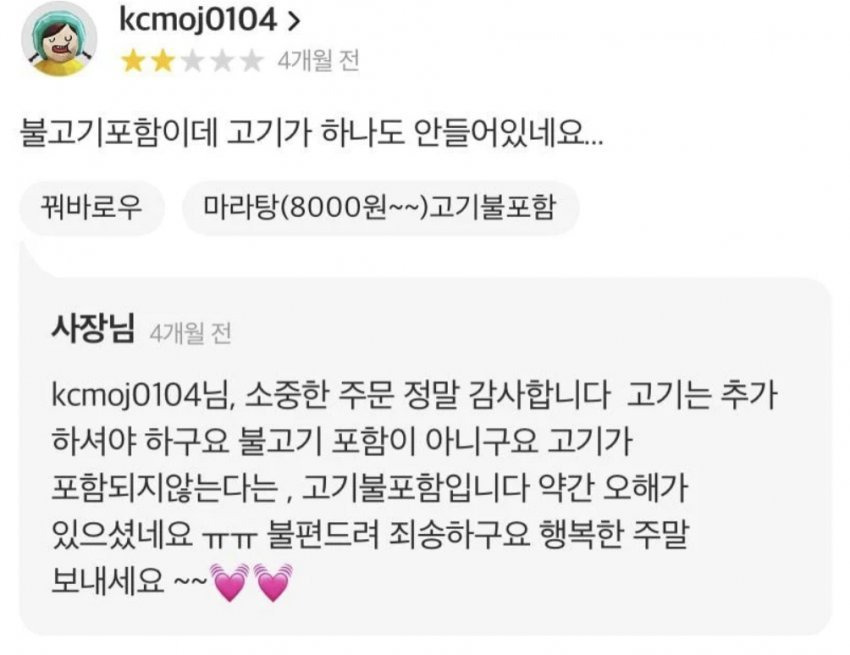850x655 pixels.
Task: Click the owner reply timestamp 4개월 전
Action: (190, 333)
